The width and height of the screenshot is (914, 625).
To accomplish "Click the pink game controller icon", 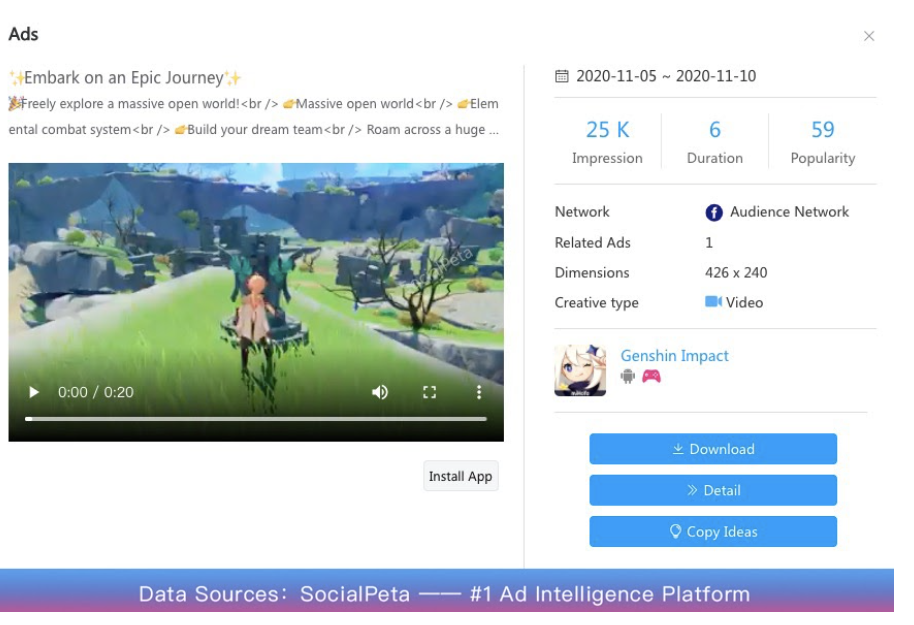I will (651, 377).
